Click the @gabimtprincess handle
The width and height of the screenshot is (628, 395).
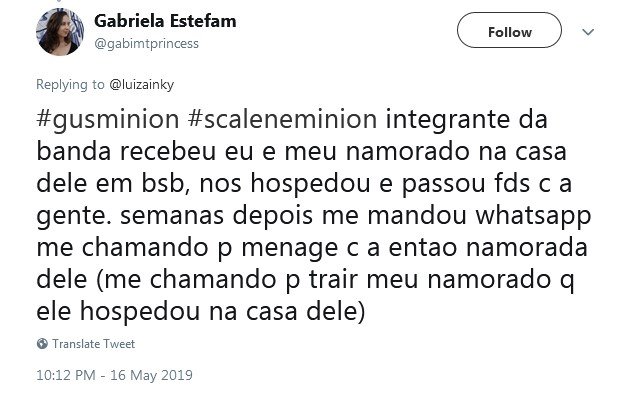click(x=146, y=43)
